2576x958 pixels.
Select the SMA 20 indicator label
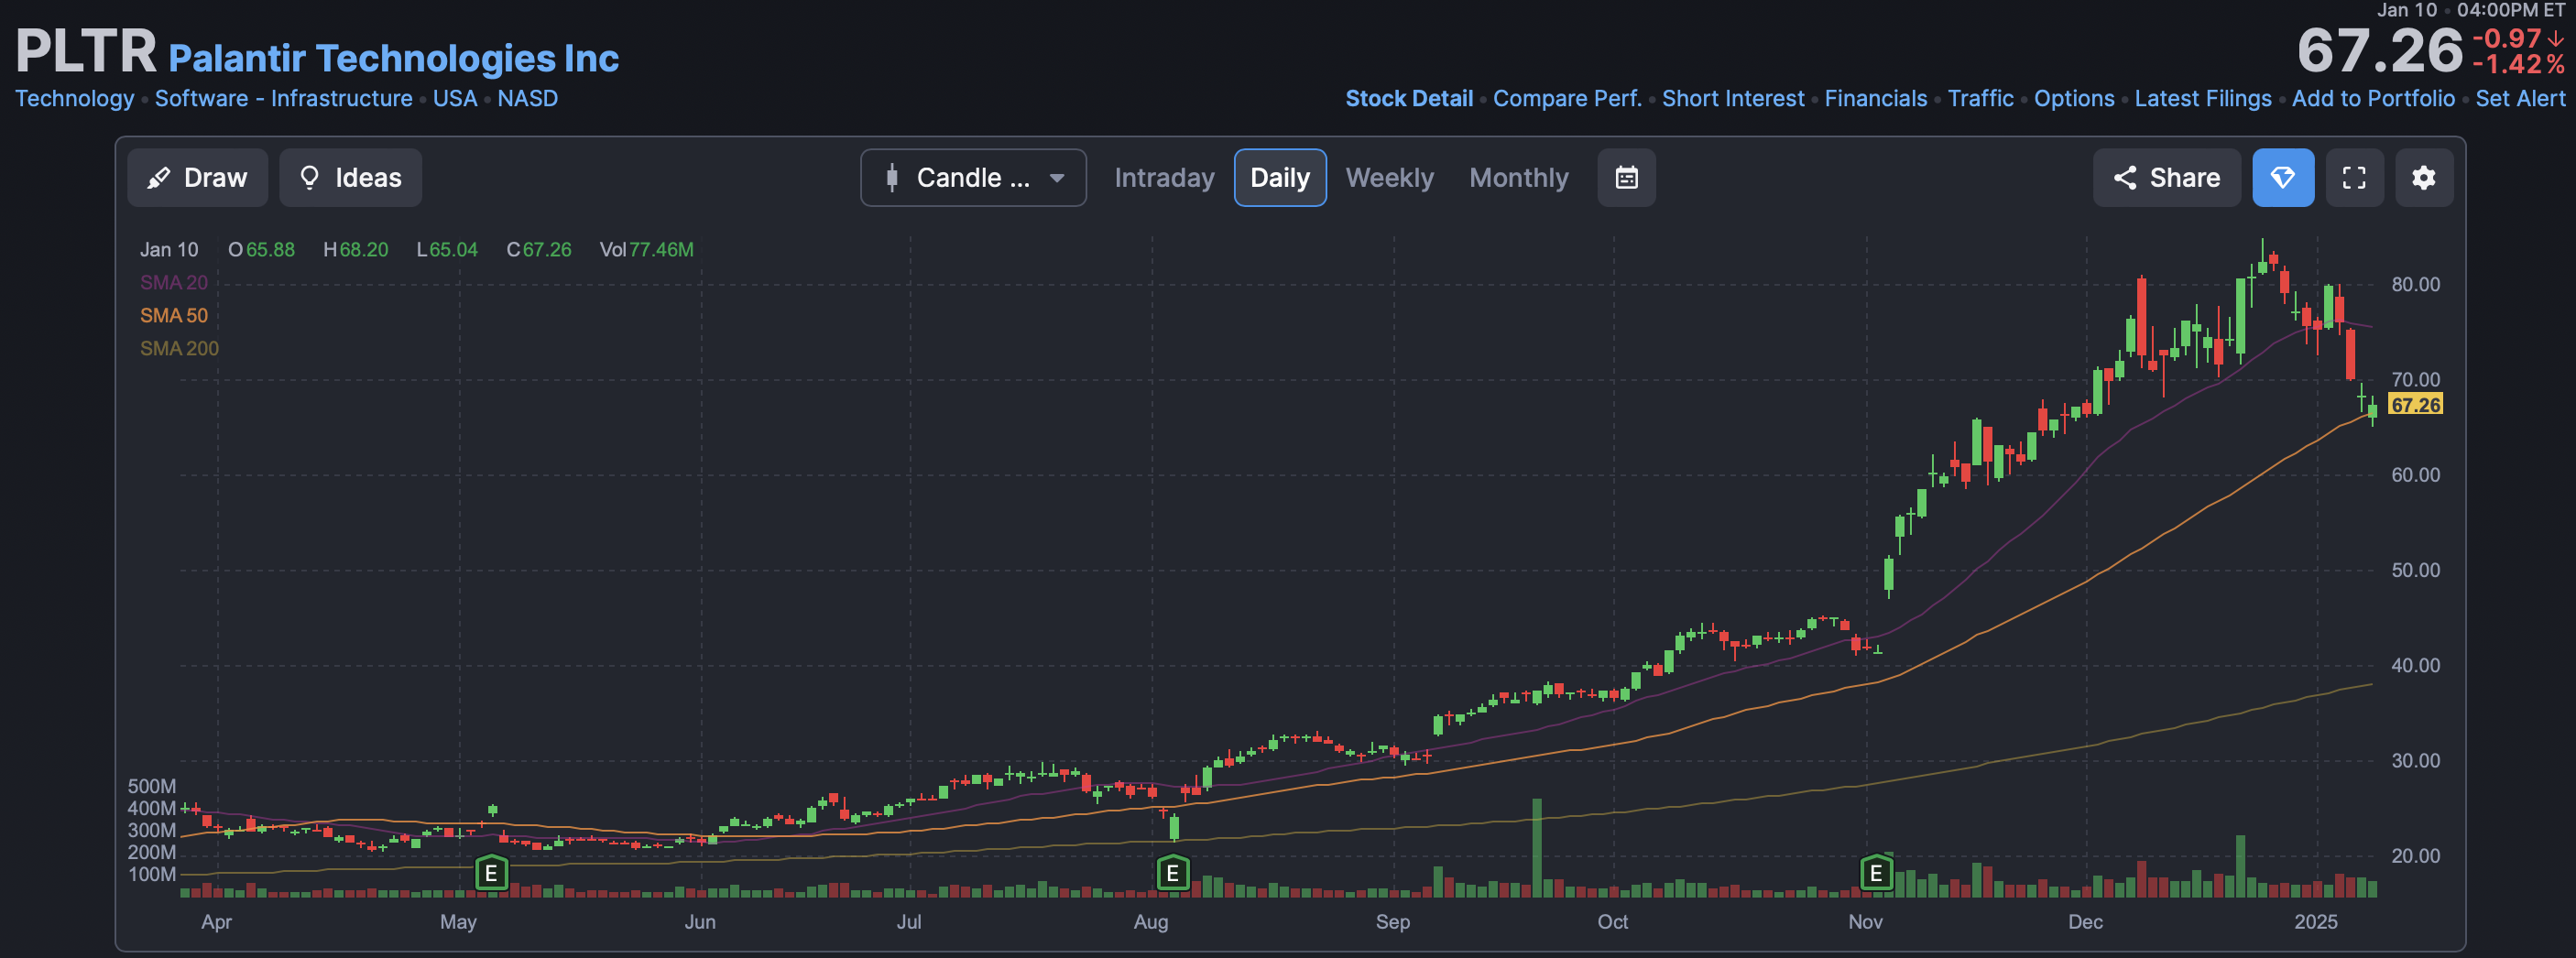coord(174,283)
